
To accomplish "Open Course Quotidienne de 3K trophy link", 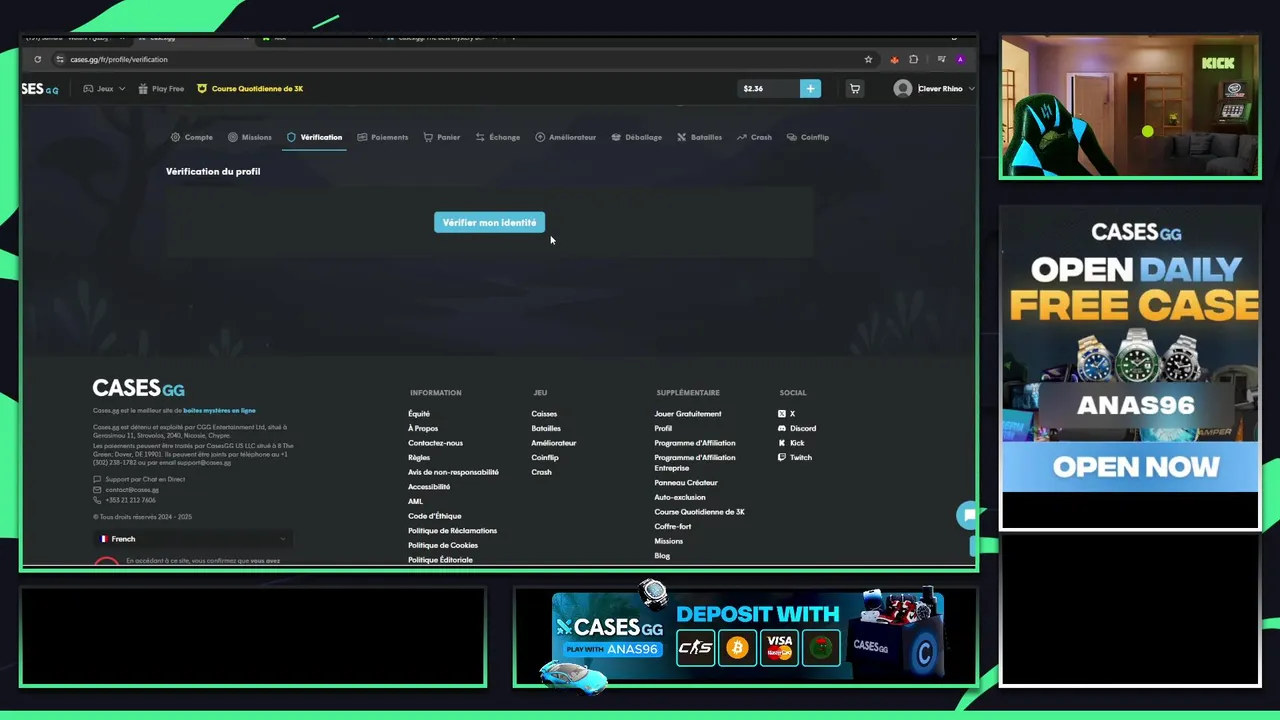I will pos(250,89).
